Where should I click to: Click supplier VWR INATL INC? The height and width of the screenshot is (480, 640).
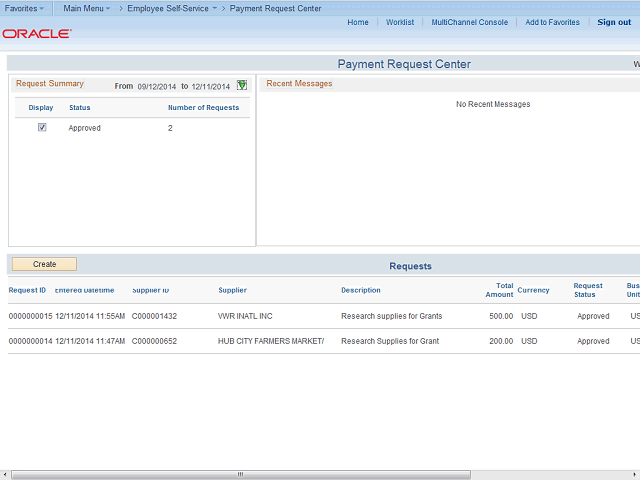coord(245,316)
